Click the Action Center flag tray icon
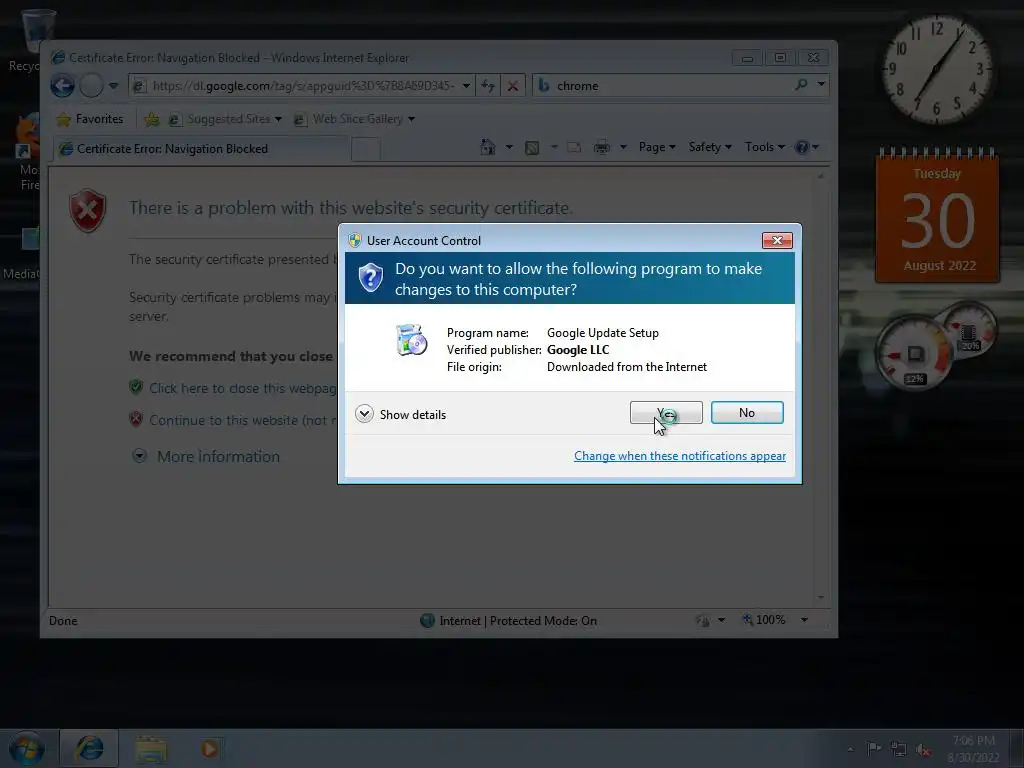Screen dimensions: 1024x768 tap(873, 748)
